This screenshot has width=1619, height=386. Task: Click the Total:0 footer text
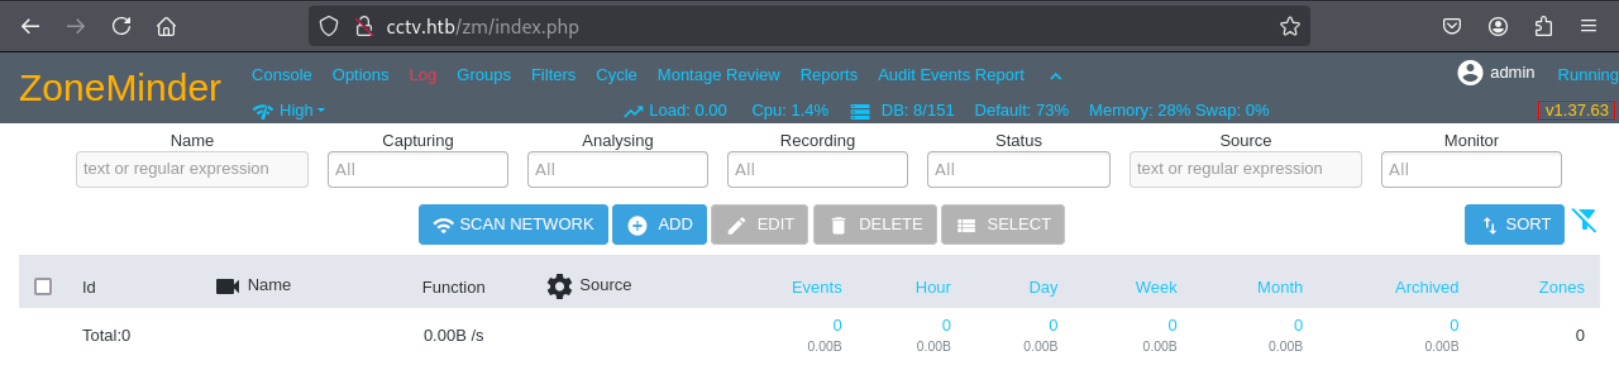pos(106,335)
